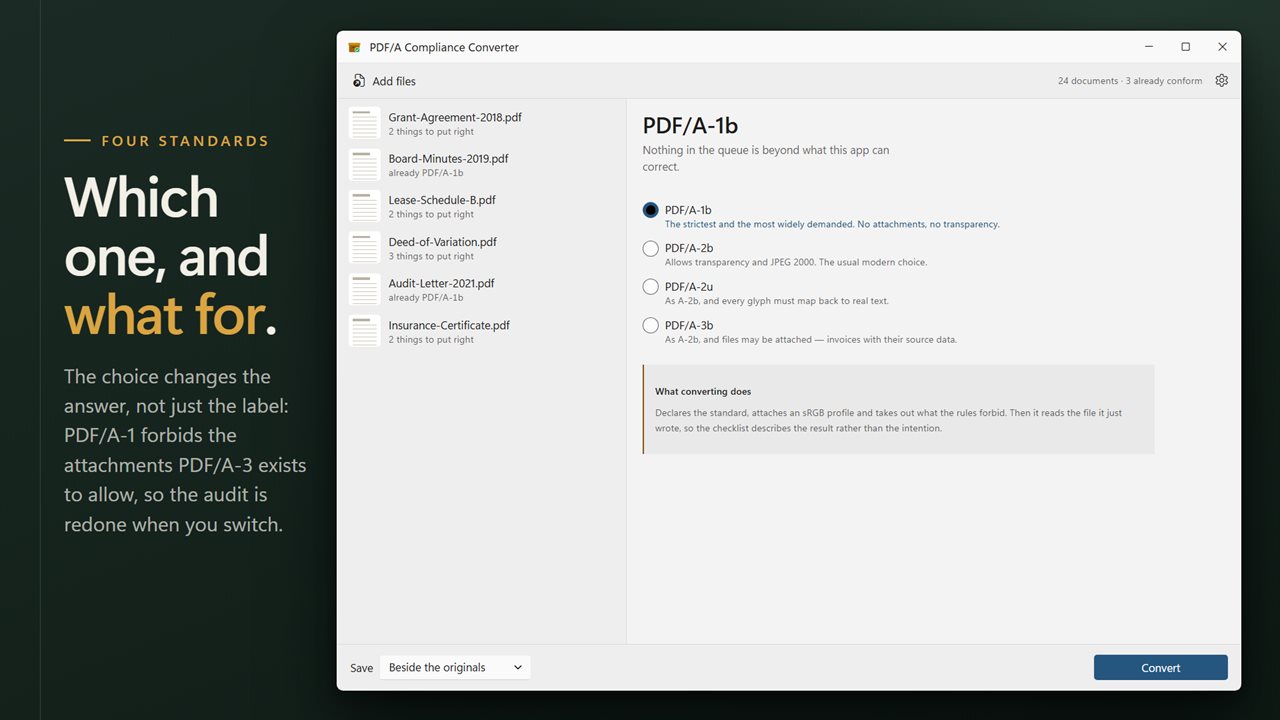
Task: Click "24 documents · 3 already conform" status text
Action: coord(1130,81)
